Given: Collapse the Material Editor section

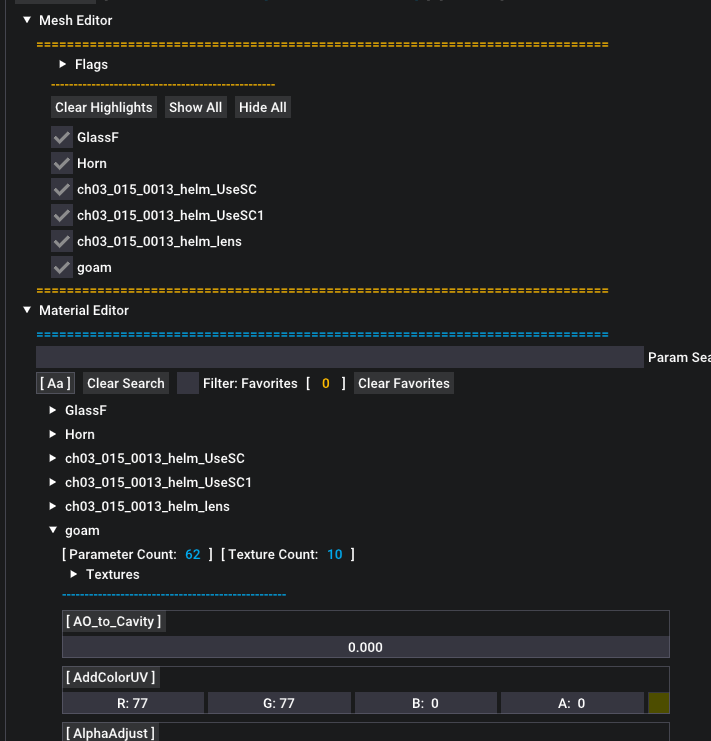Looking at the screenshot, I should click(x=27, y=310).
